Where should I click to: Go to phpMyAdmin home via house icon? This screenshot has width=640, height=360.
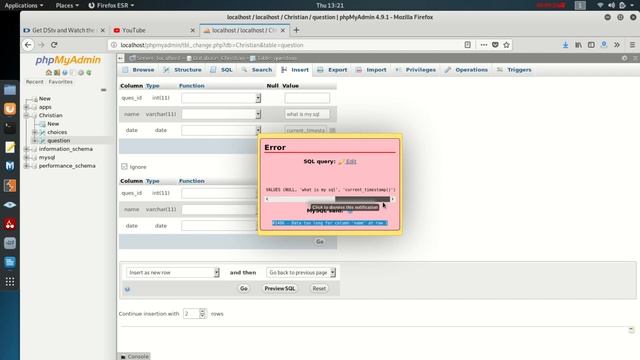(49, 73)
